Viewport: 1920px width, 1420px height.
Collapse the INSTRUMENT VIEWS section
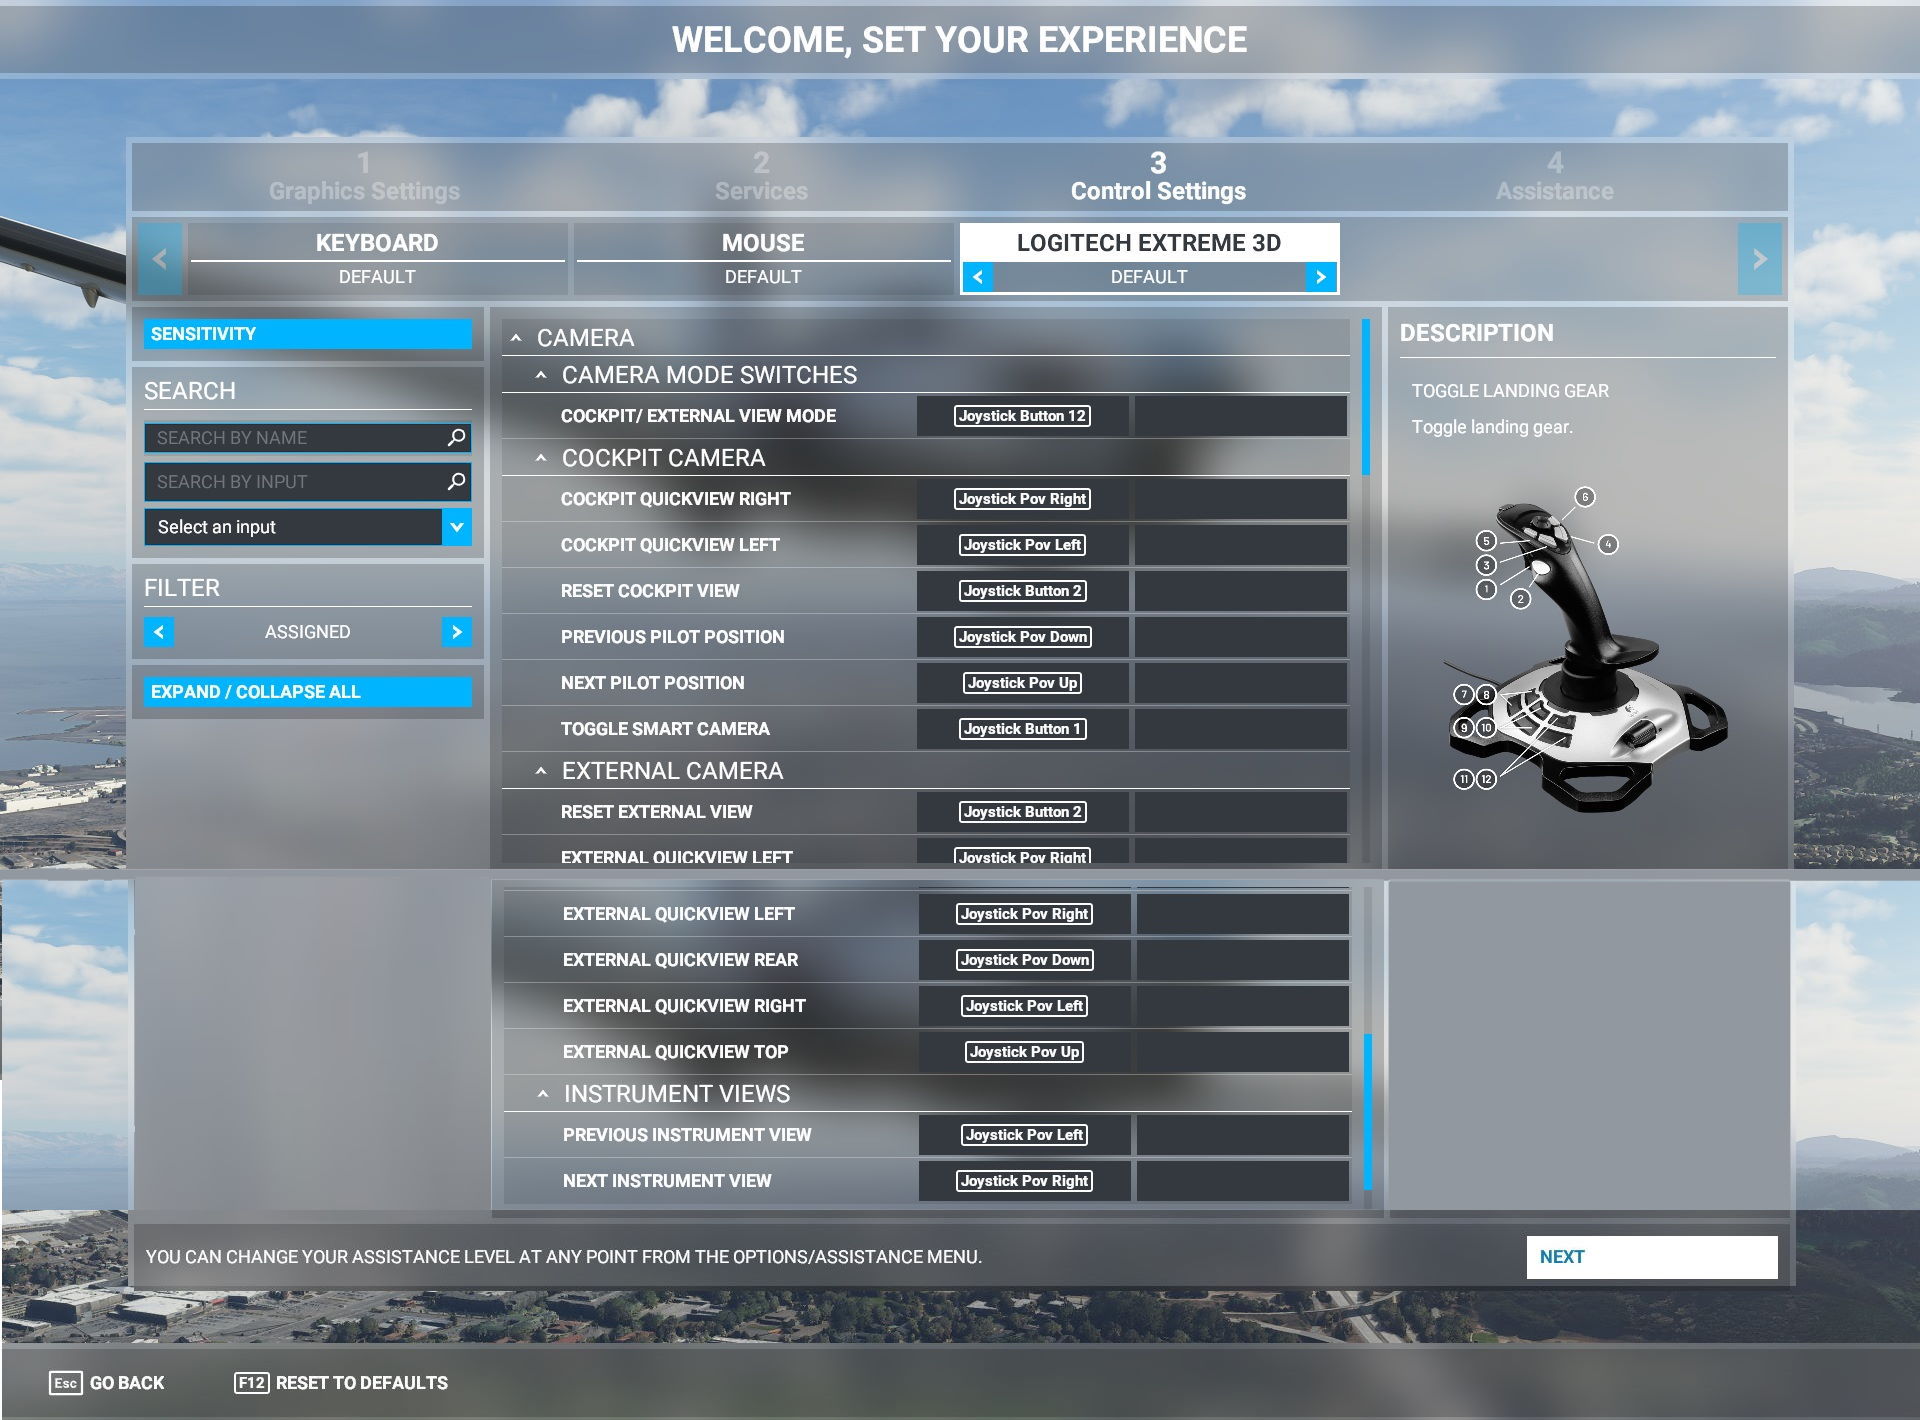543,1094
